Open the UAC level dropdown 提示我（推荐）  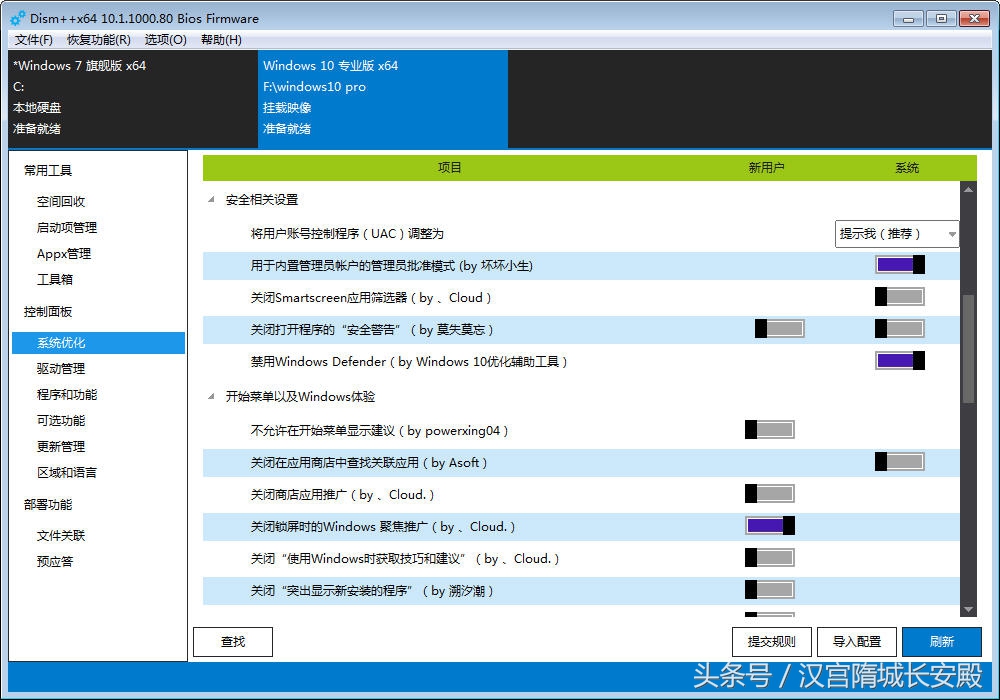click(897, 234)
